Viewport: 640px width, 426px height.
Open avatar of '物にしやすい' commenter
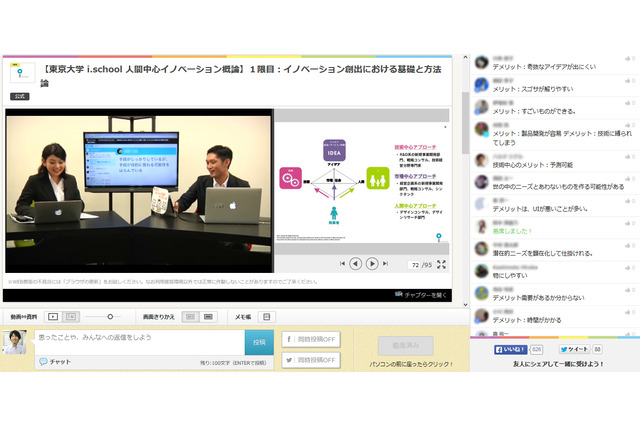(482, 271)
